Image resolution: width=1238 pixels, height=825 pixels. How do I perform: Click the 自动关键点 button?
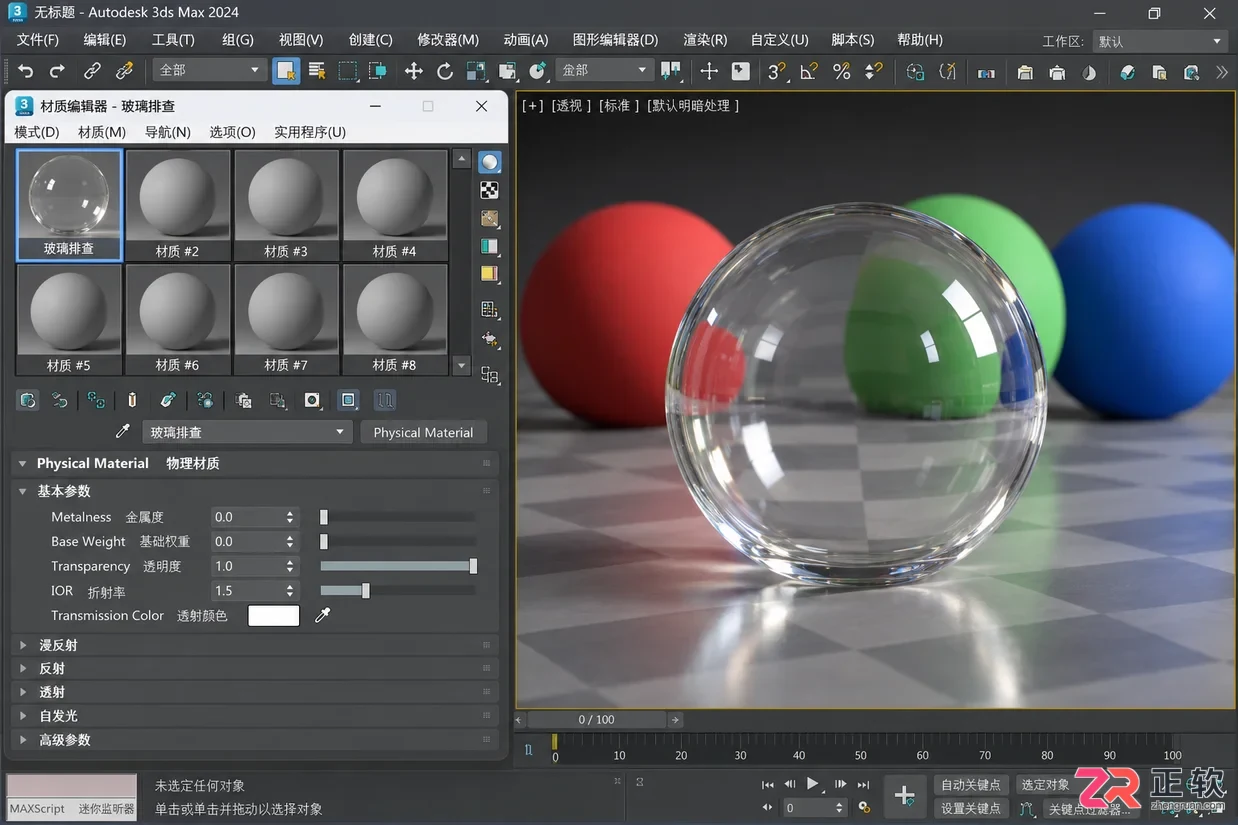(x=970, y=785)
